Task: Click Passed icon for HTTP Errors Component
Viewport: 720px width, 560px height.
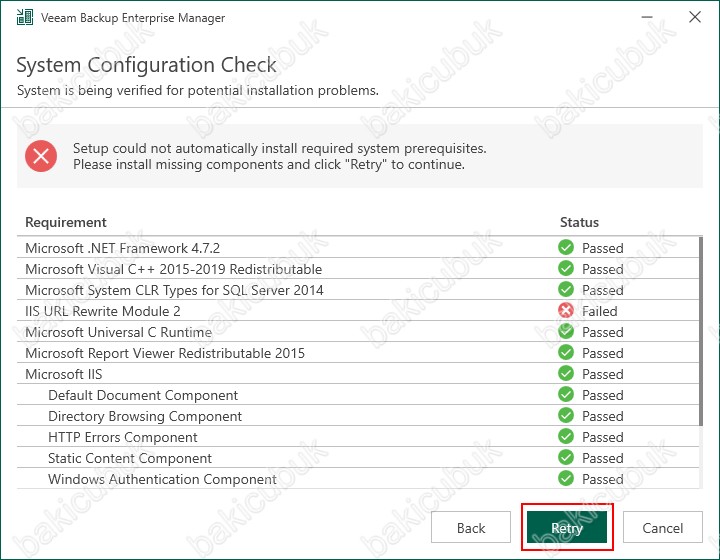Action: point(566,437)
